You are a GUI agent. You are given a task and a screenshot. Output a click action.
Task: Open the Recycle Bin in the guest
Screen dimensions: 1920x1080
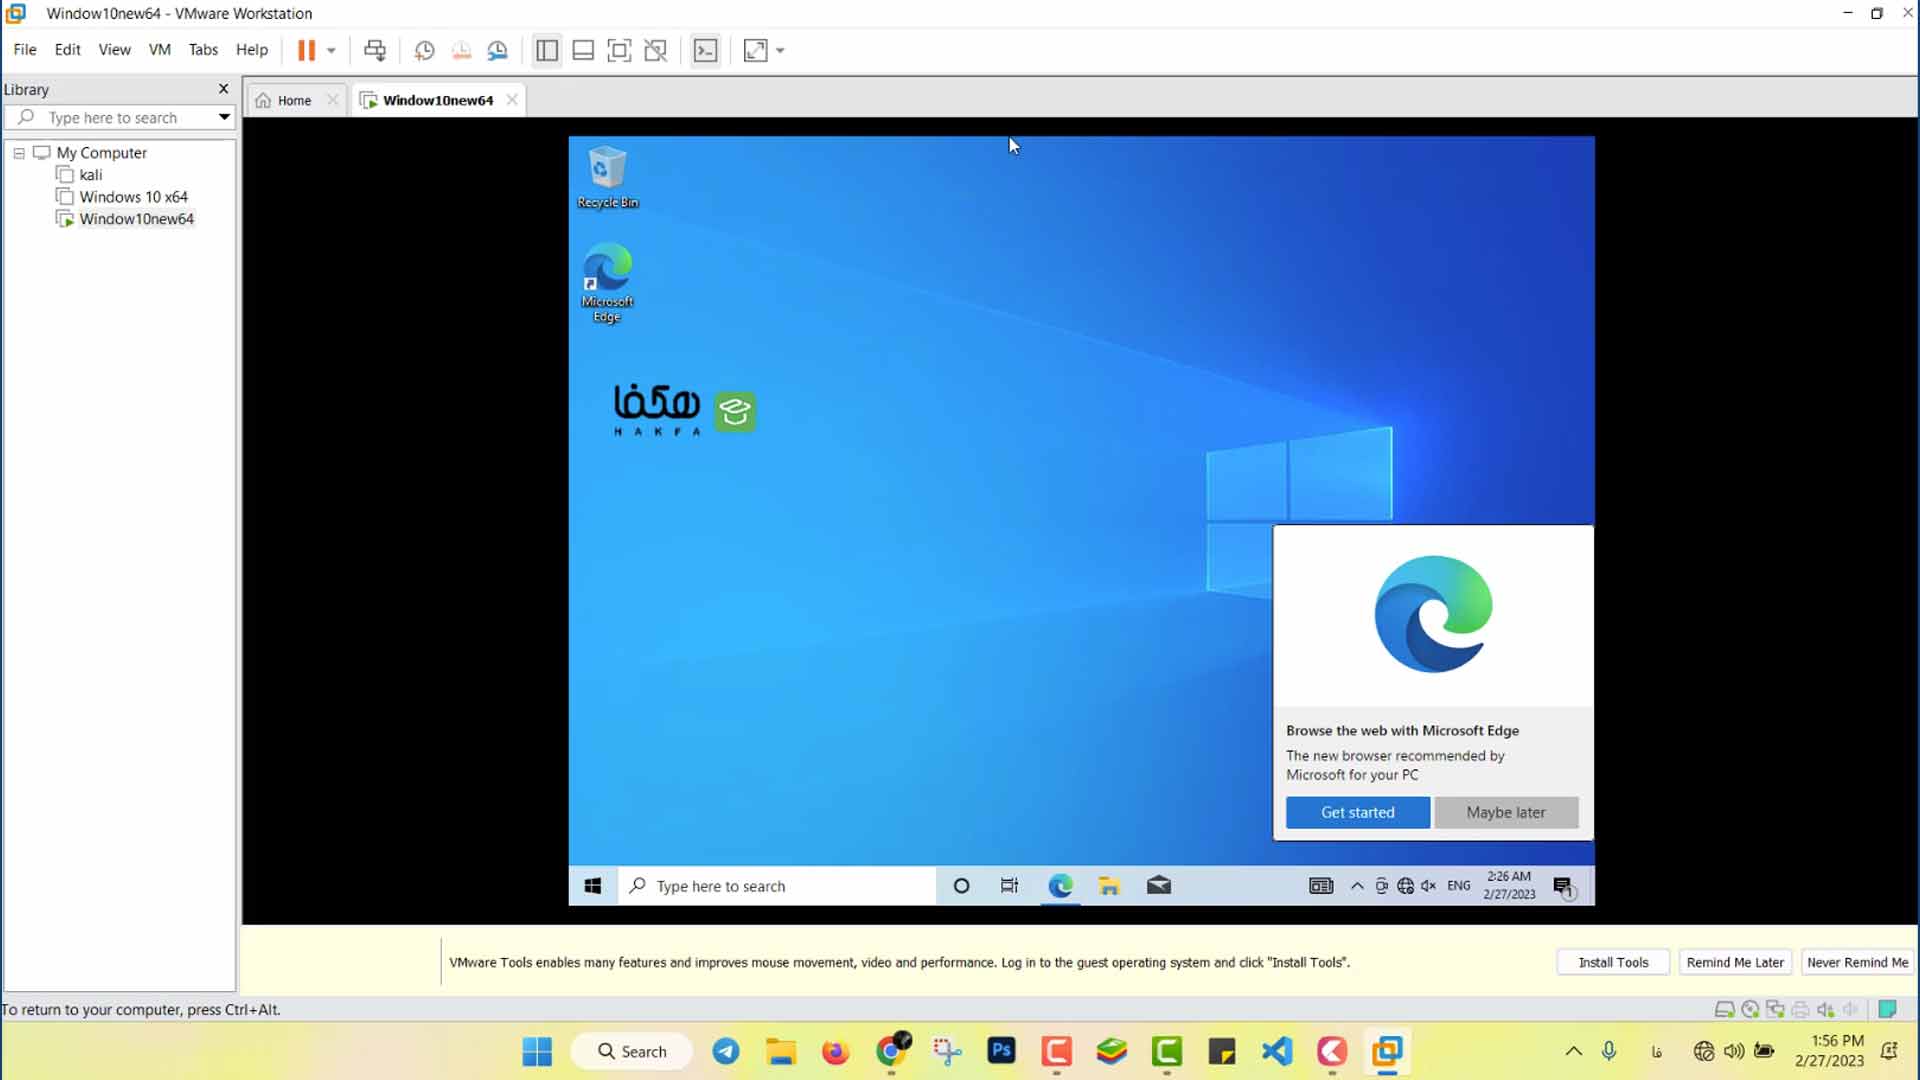pyautogui.click(x=607, y=177)
